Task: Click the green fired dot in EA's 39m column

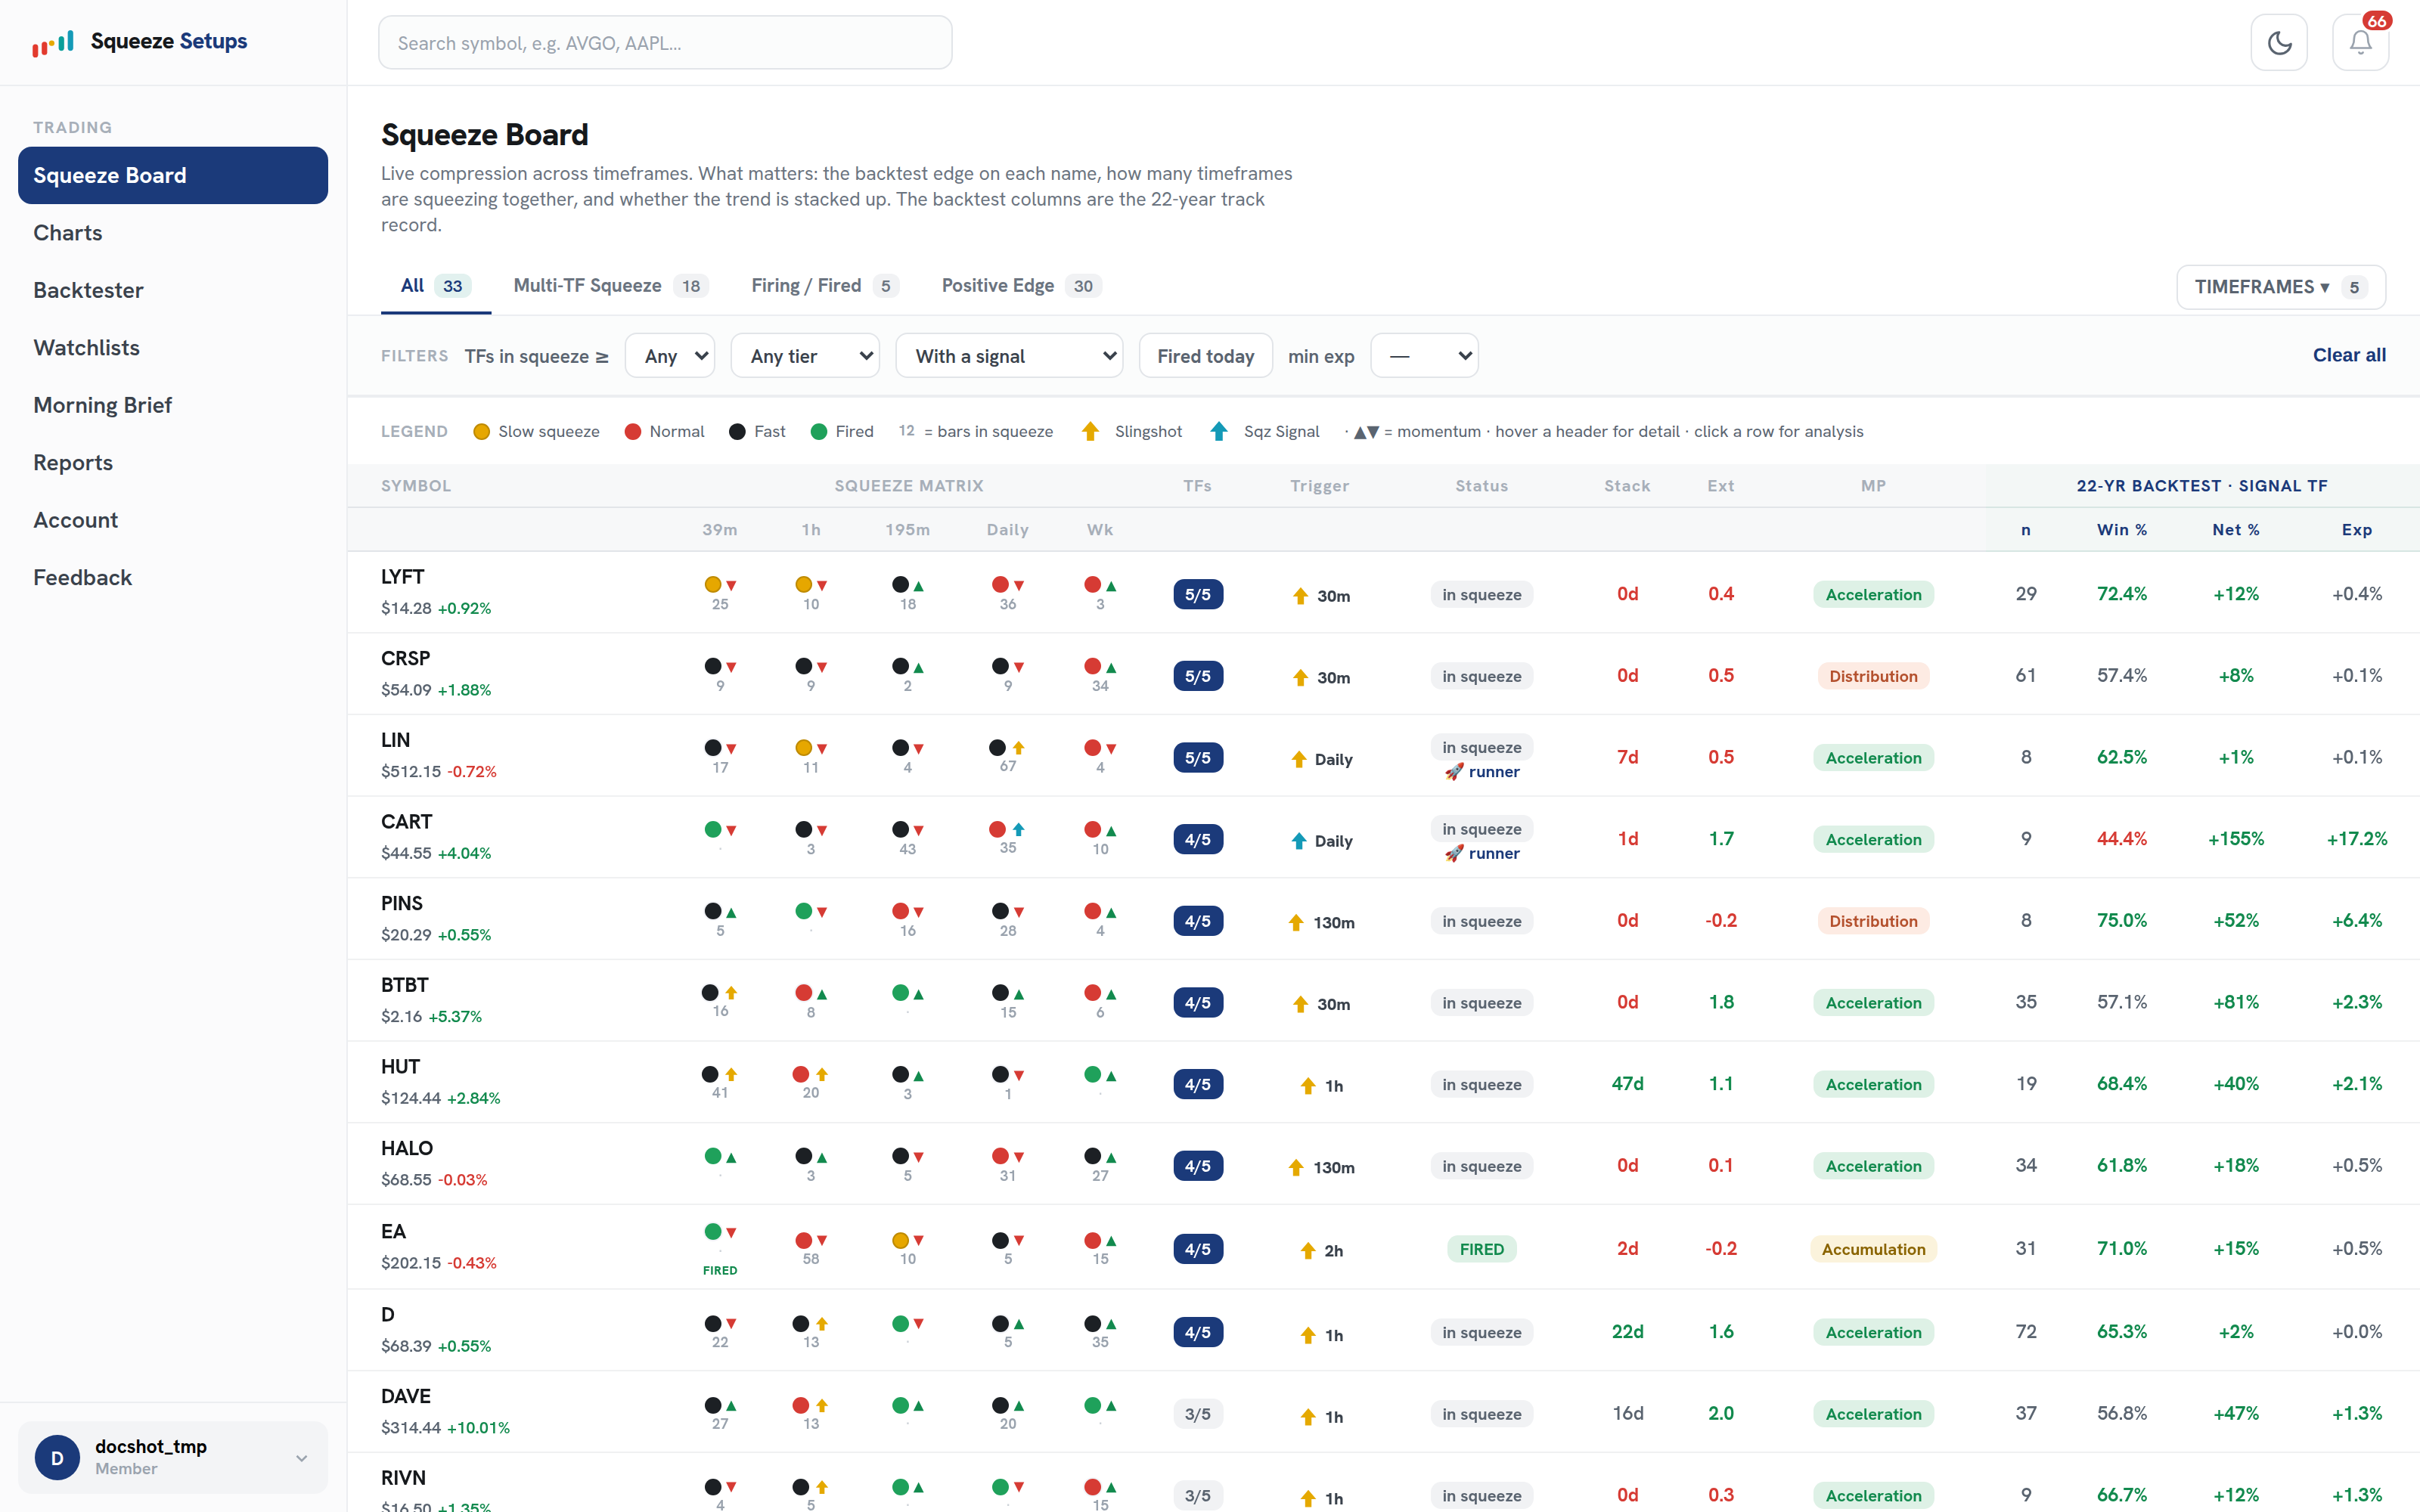Action: 713,1231
